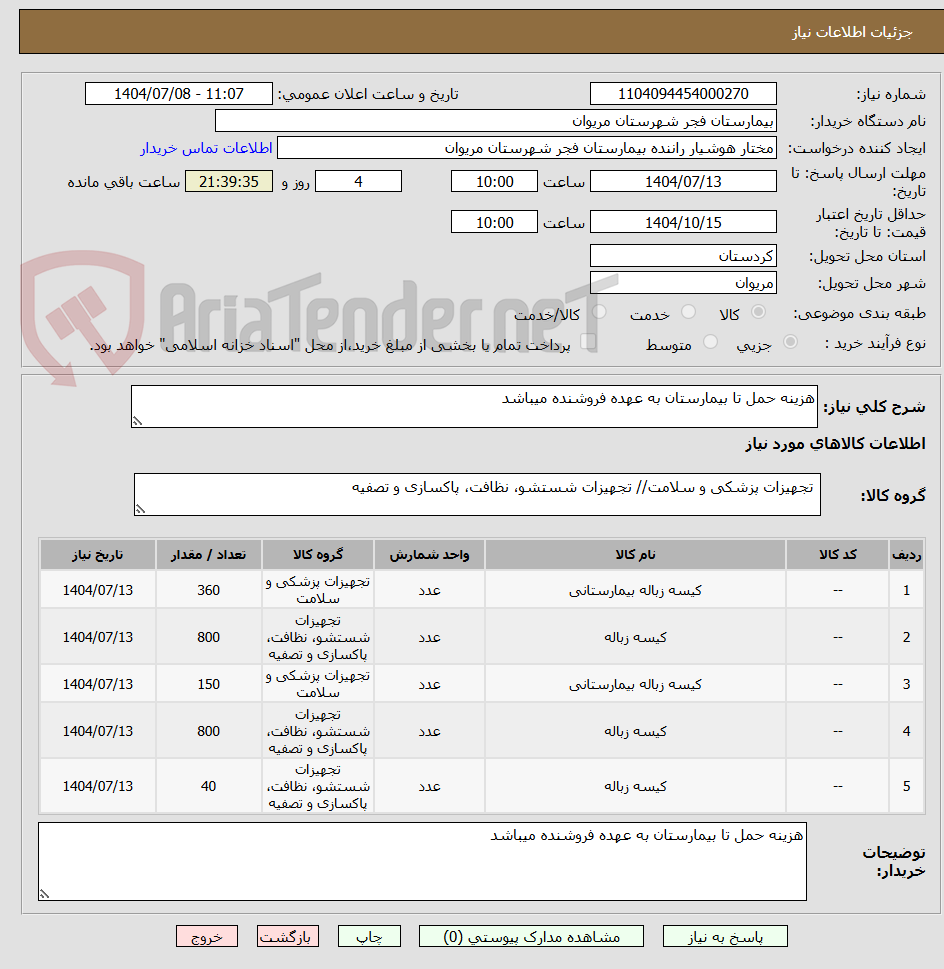Open مشاهده مدارک پیوستی attachments
This screenshot has height=969, width=944.
tap(531, 936)
